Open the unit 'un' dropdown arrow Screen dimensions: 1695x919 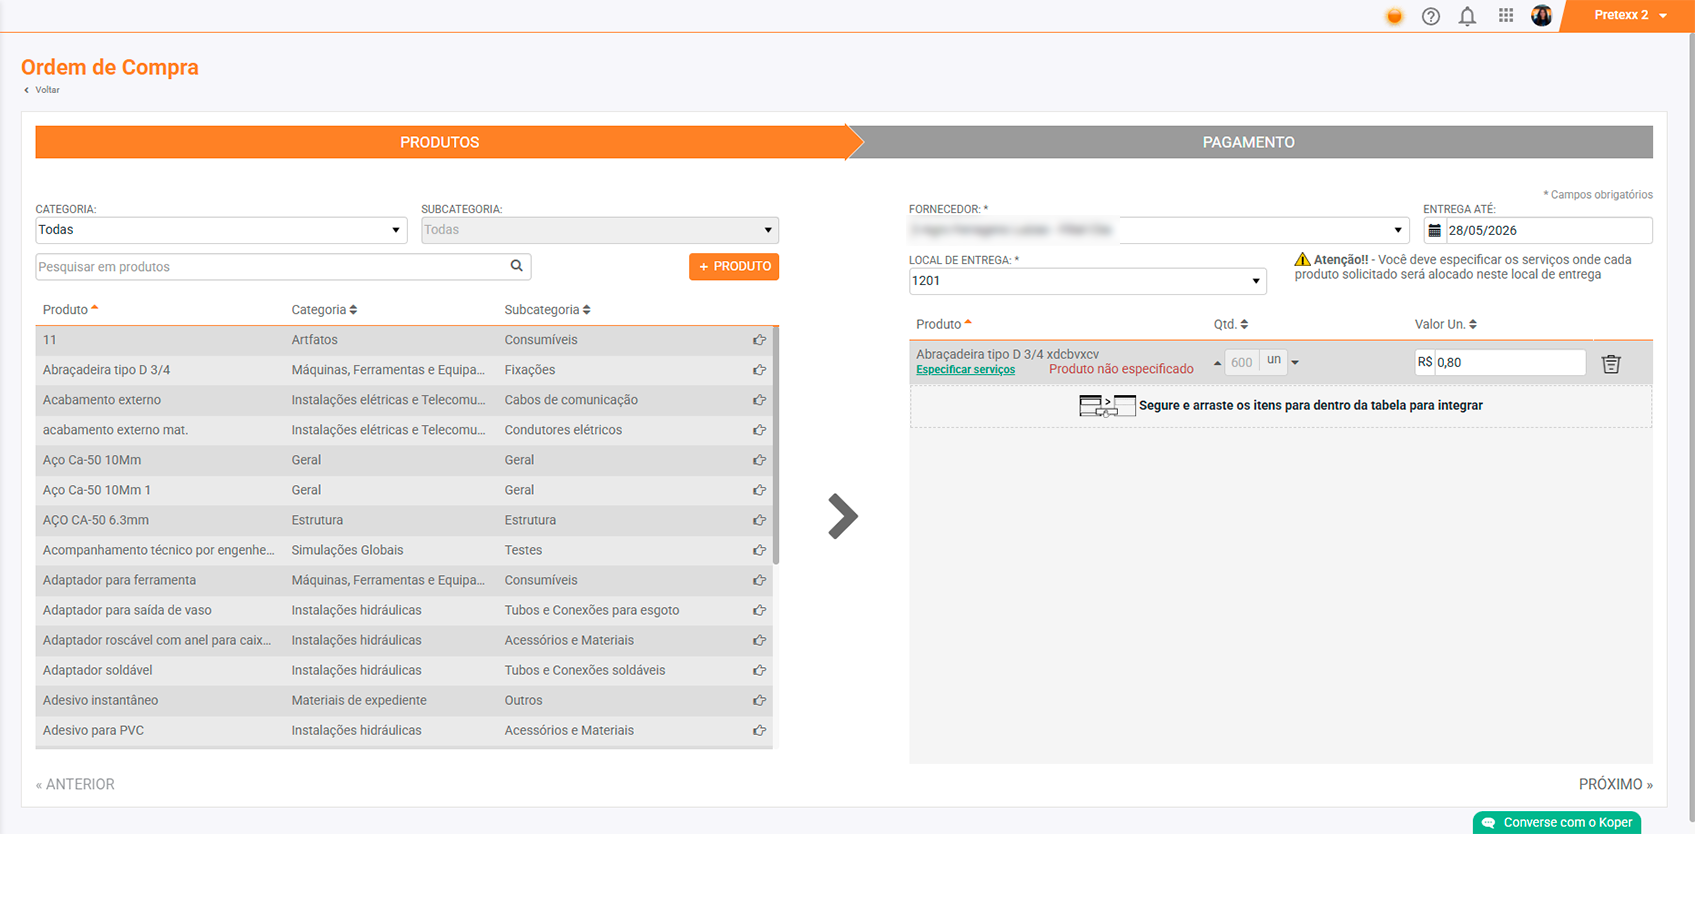coord(1295,362)
